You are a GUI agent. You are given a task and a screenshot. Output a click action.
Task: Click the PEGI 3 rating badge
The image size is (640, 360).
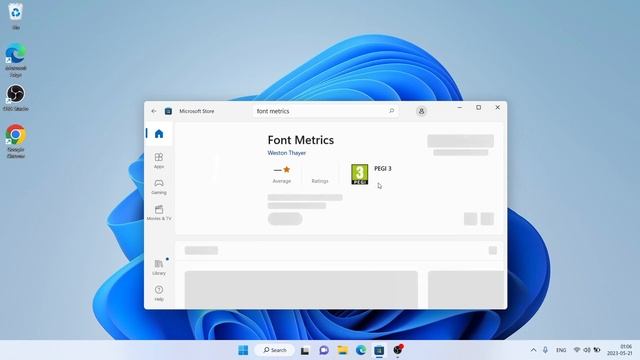360,174
